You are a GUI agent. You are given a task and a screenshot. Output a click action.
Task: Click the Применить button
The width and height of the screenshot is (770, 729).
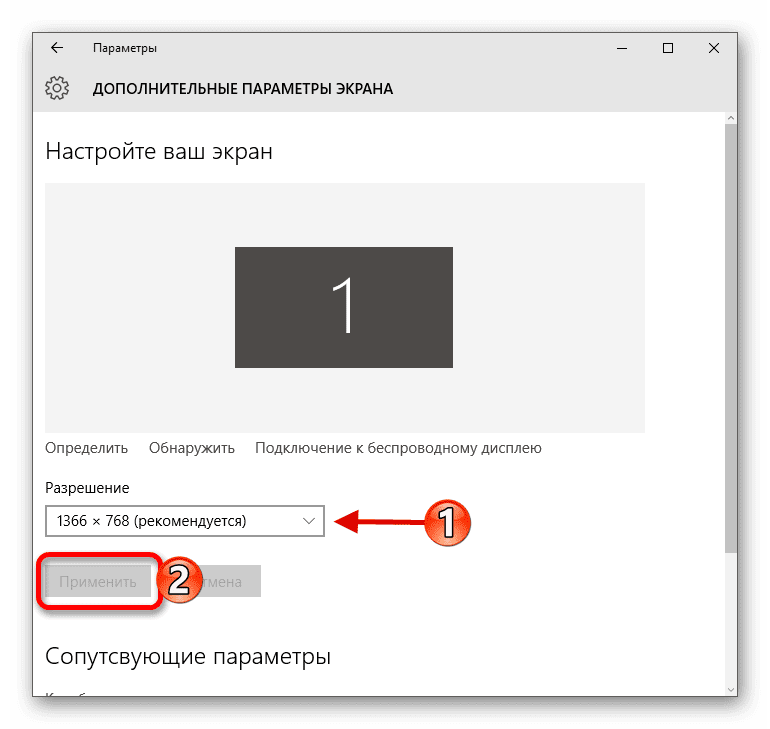98,581
